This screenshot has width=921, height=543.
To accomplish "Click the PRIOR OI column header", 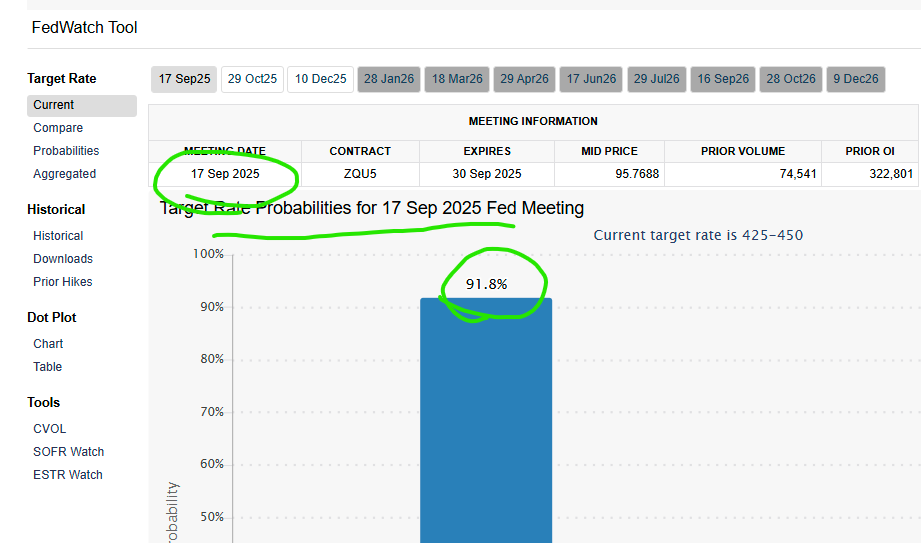I will coord(870,151).
